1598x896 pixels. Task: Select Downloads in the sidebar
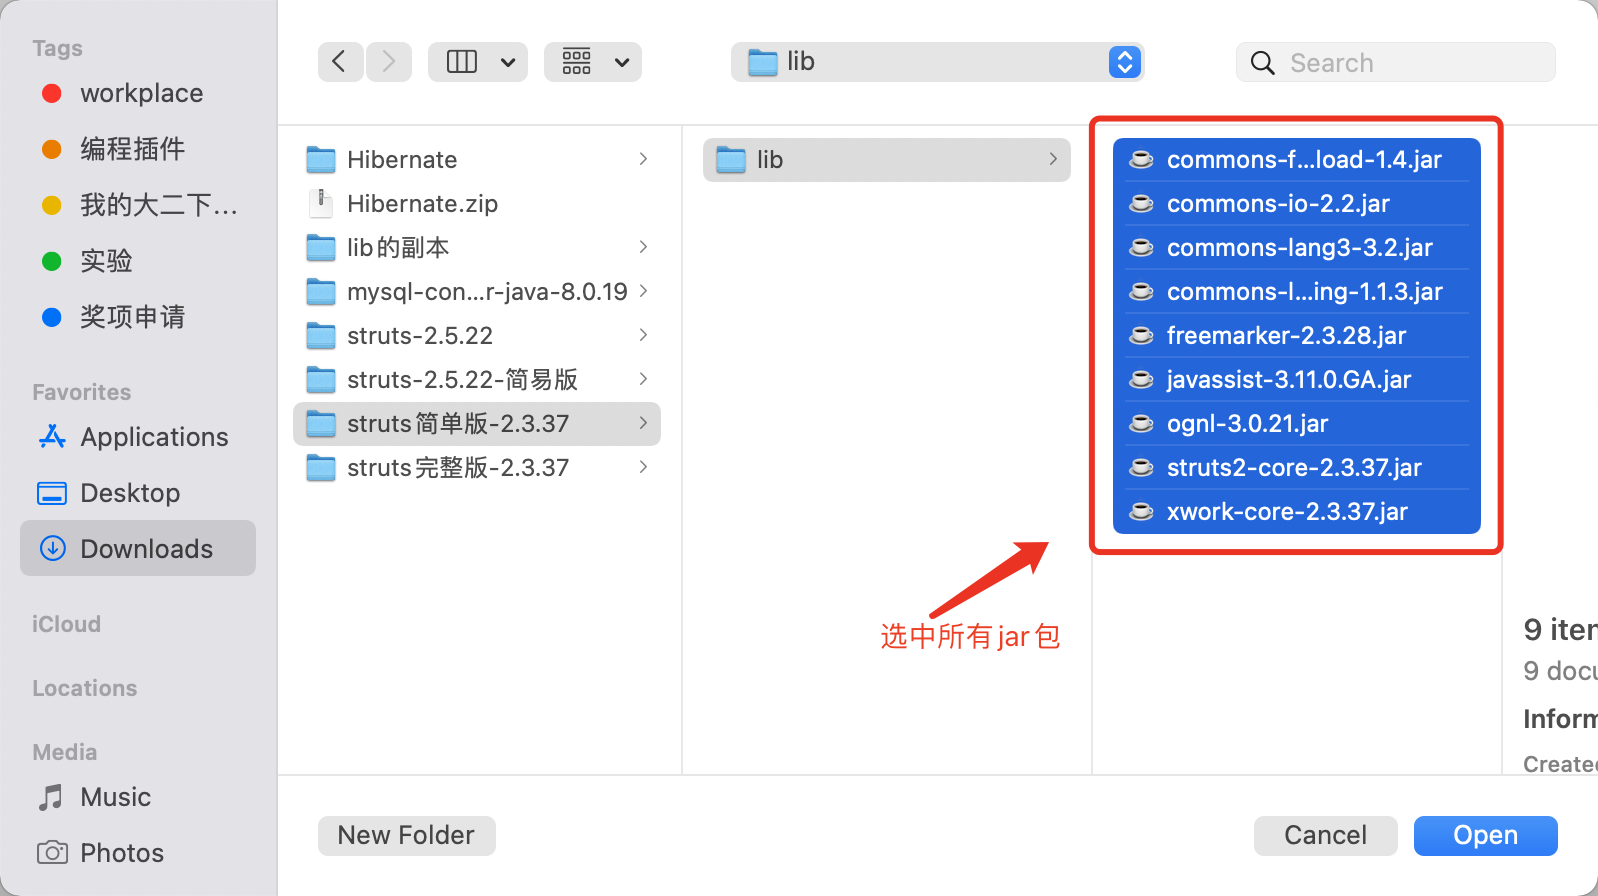[138, 548]
